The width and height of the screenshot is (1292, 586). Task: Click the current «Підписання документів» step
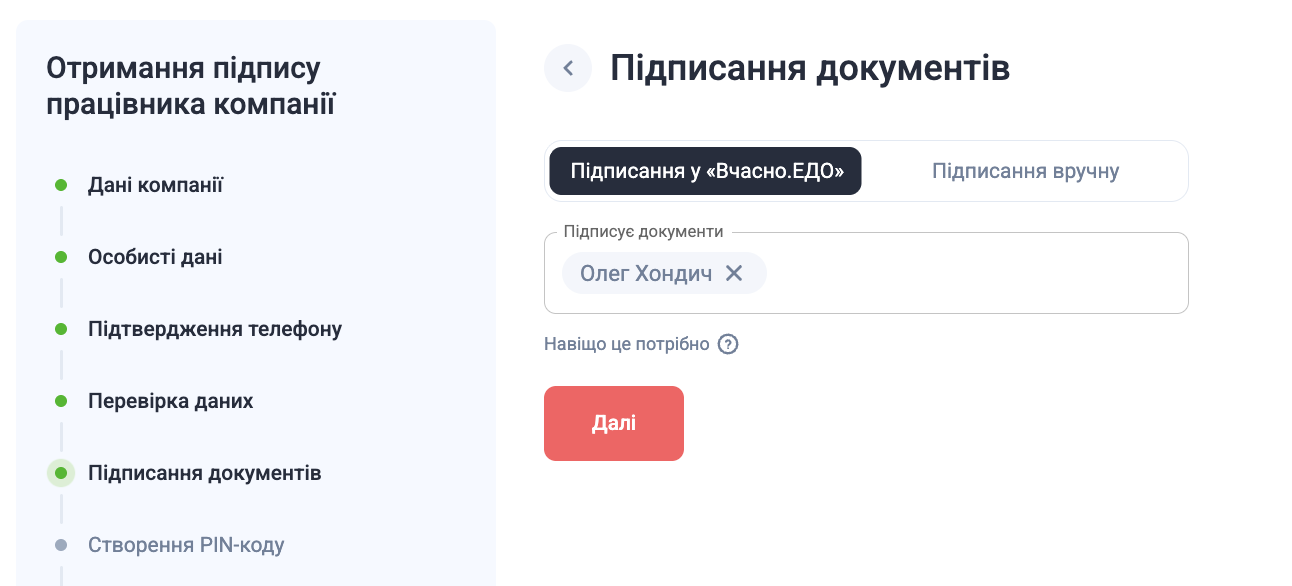pos(204,473)
